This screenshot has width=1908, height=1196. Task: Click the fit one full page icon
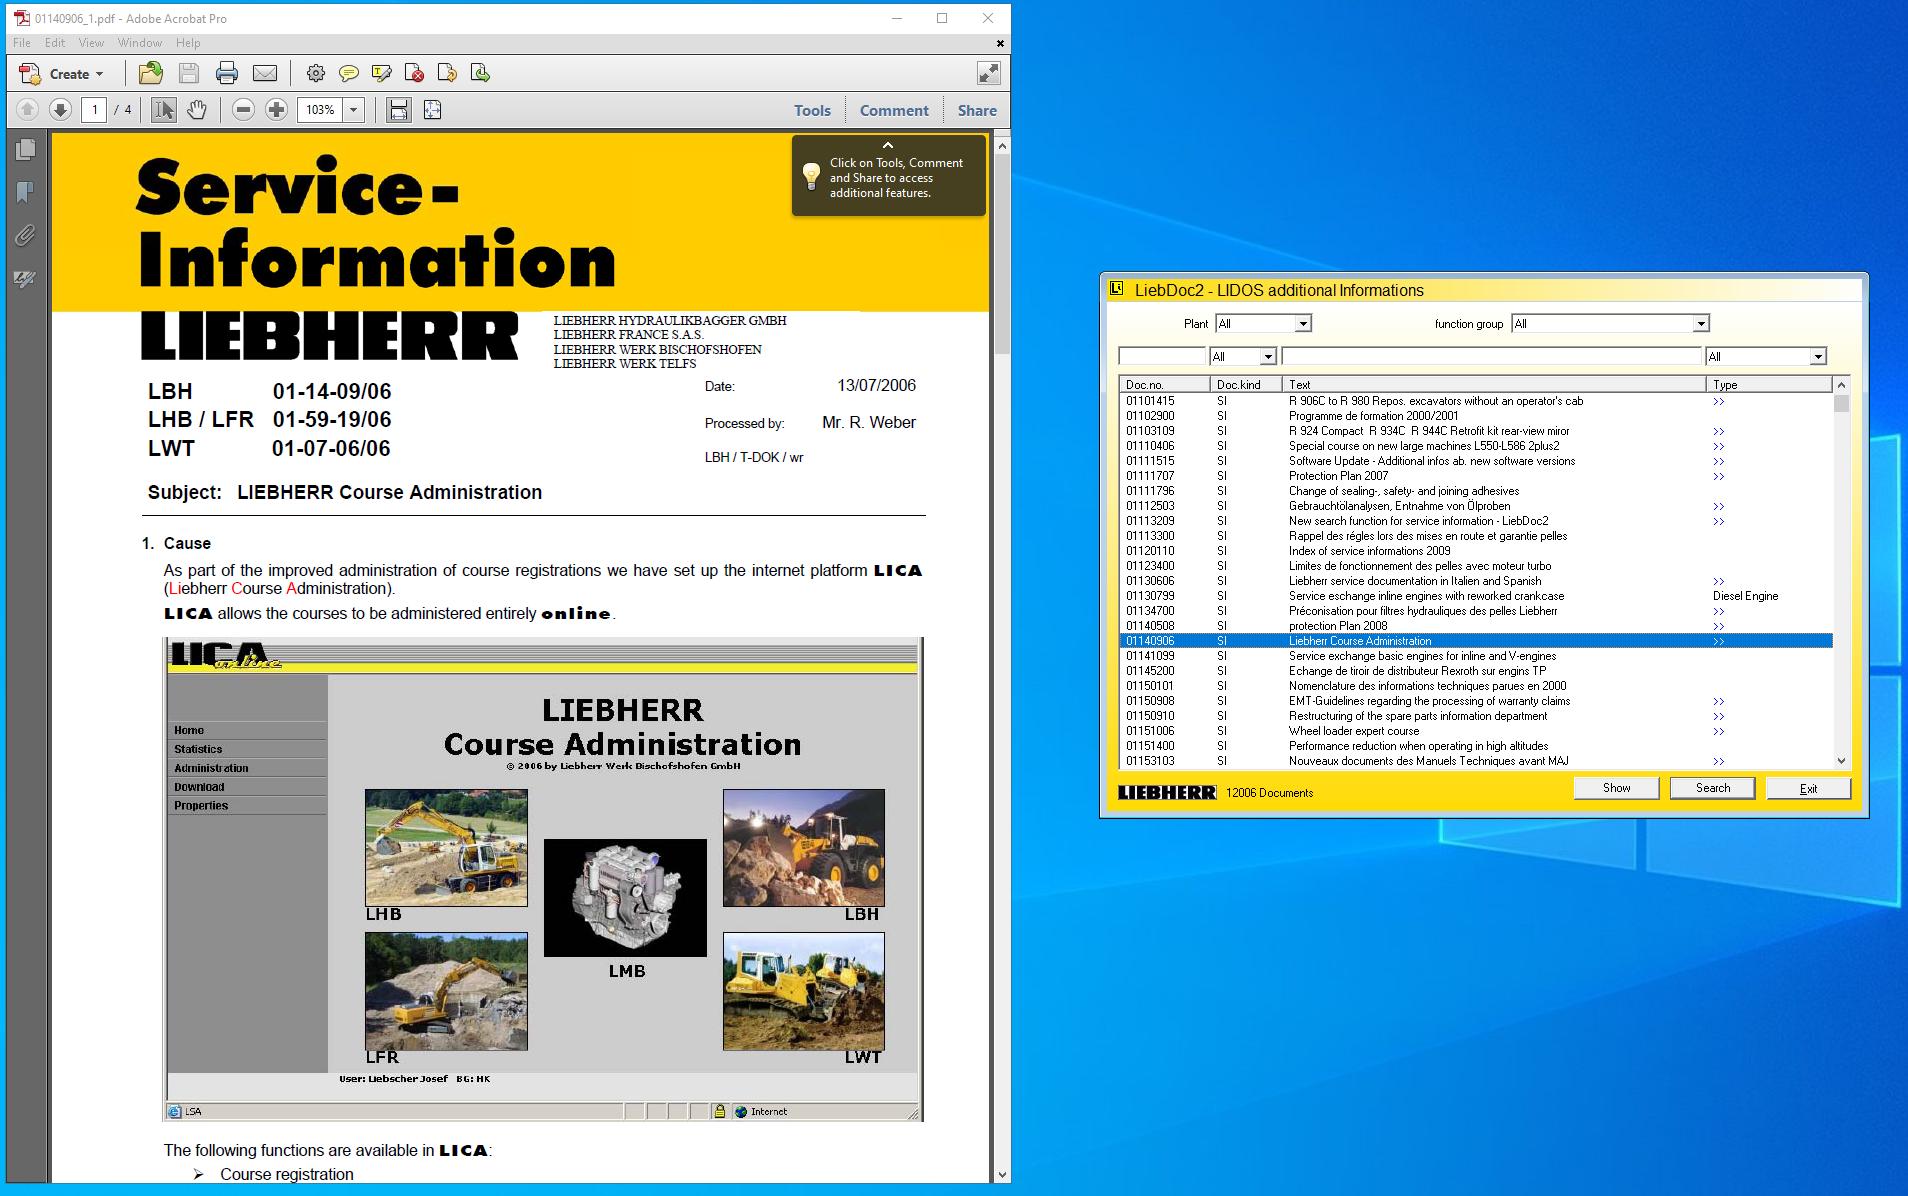pos(432,110)
